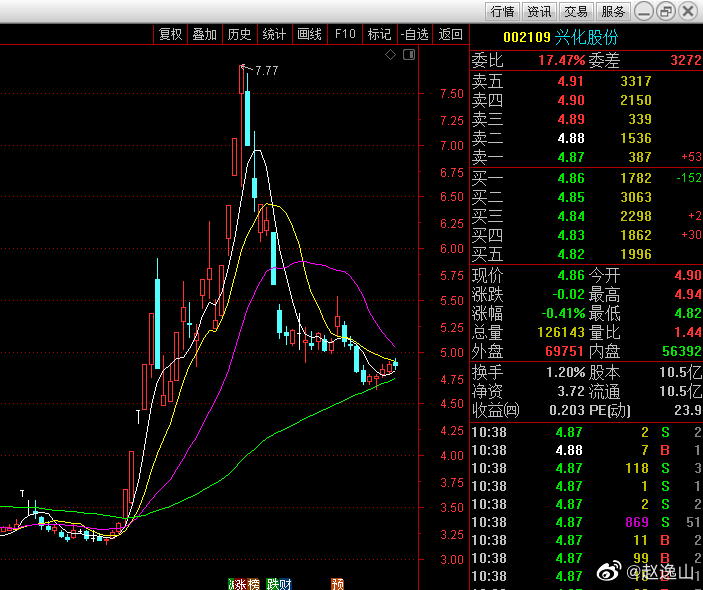This screenshot has width=703, height=590.
Task: Click the 外盘 value 69751
Action: tap(564, 351)
